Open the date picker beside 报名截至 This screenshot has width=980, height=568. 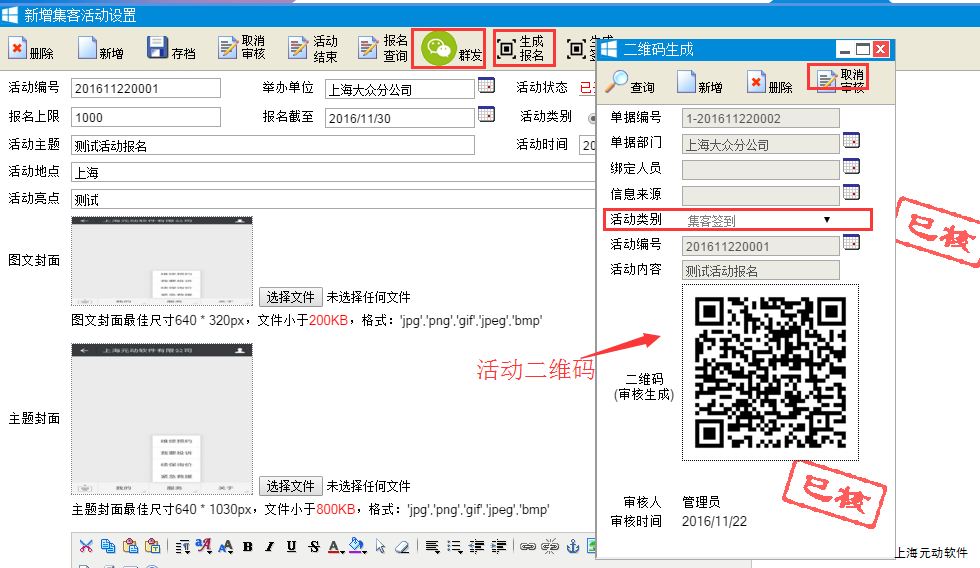coord(486,115)
